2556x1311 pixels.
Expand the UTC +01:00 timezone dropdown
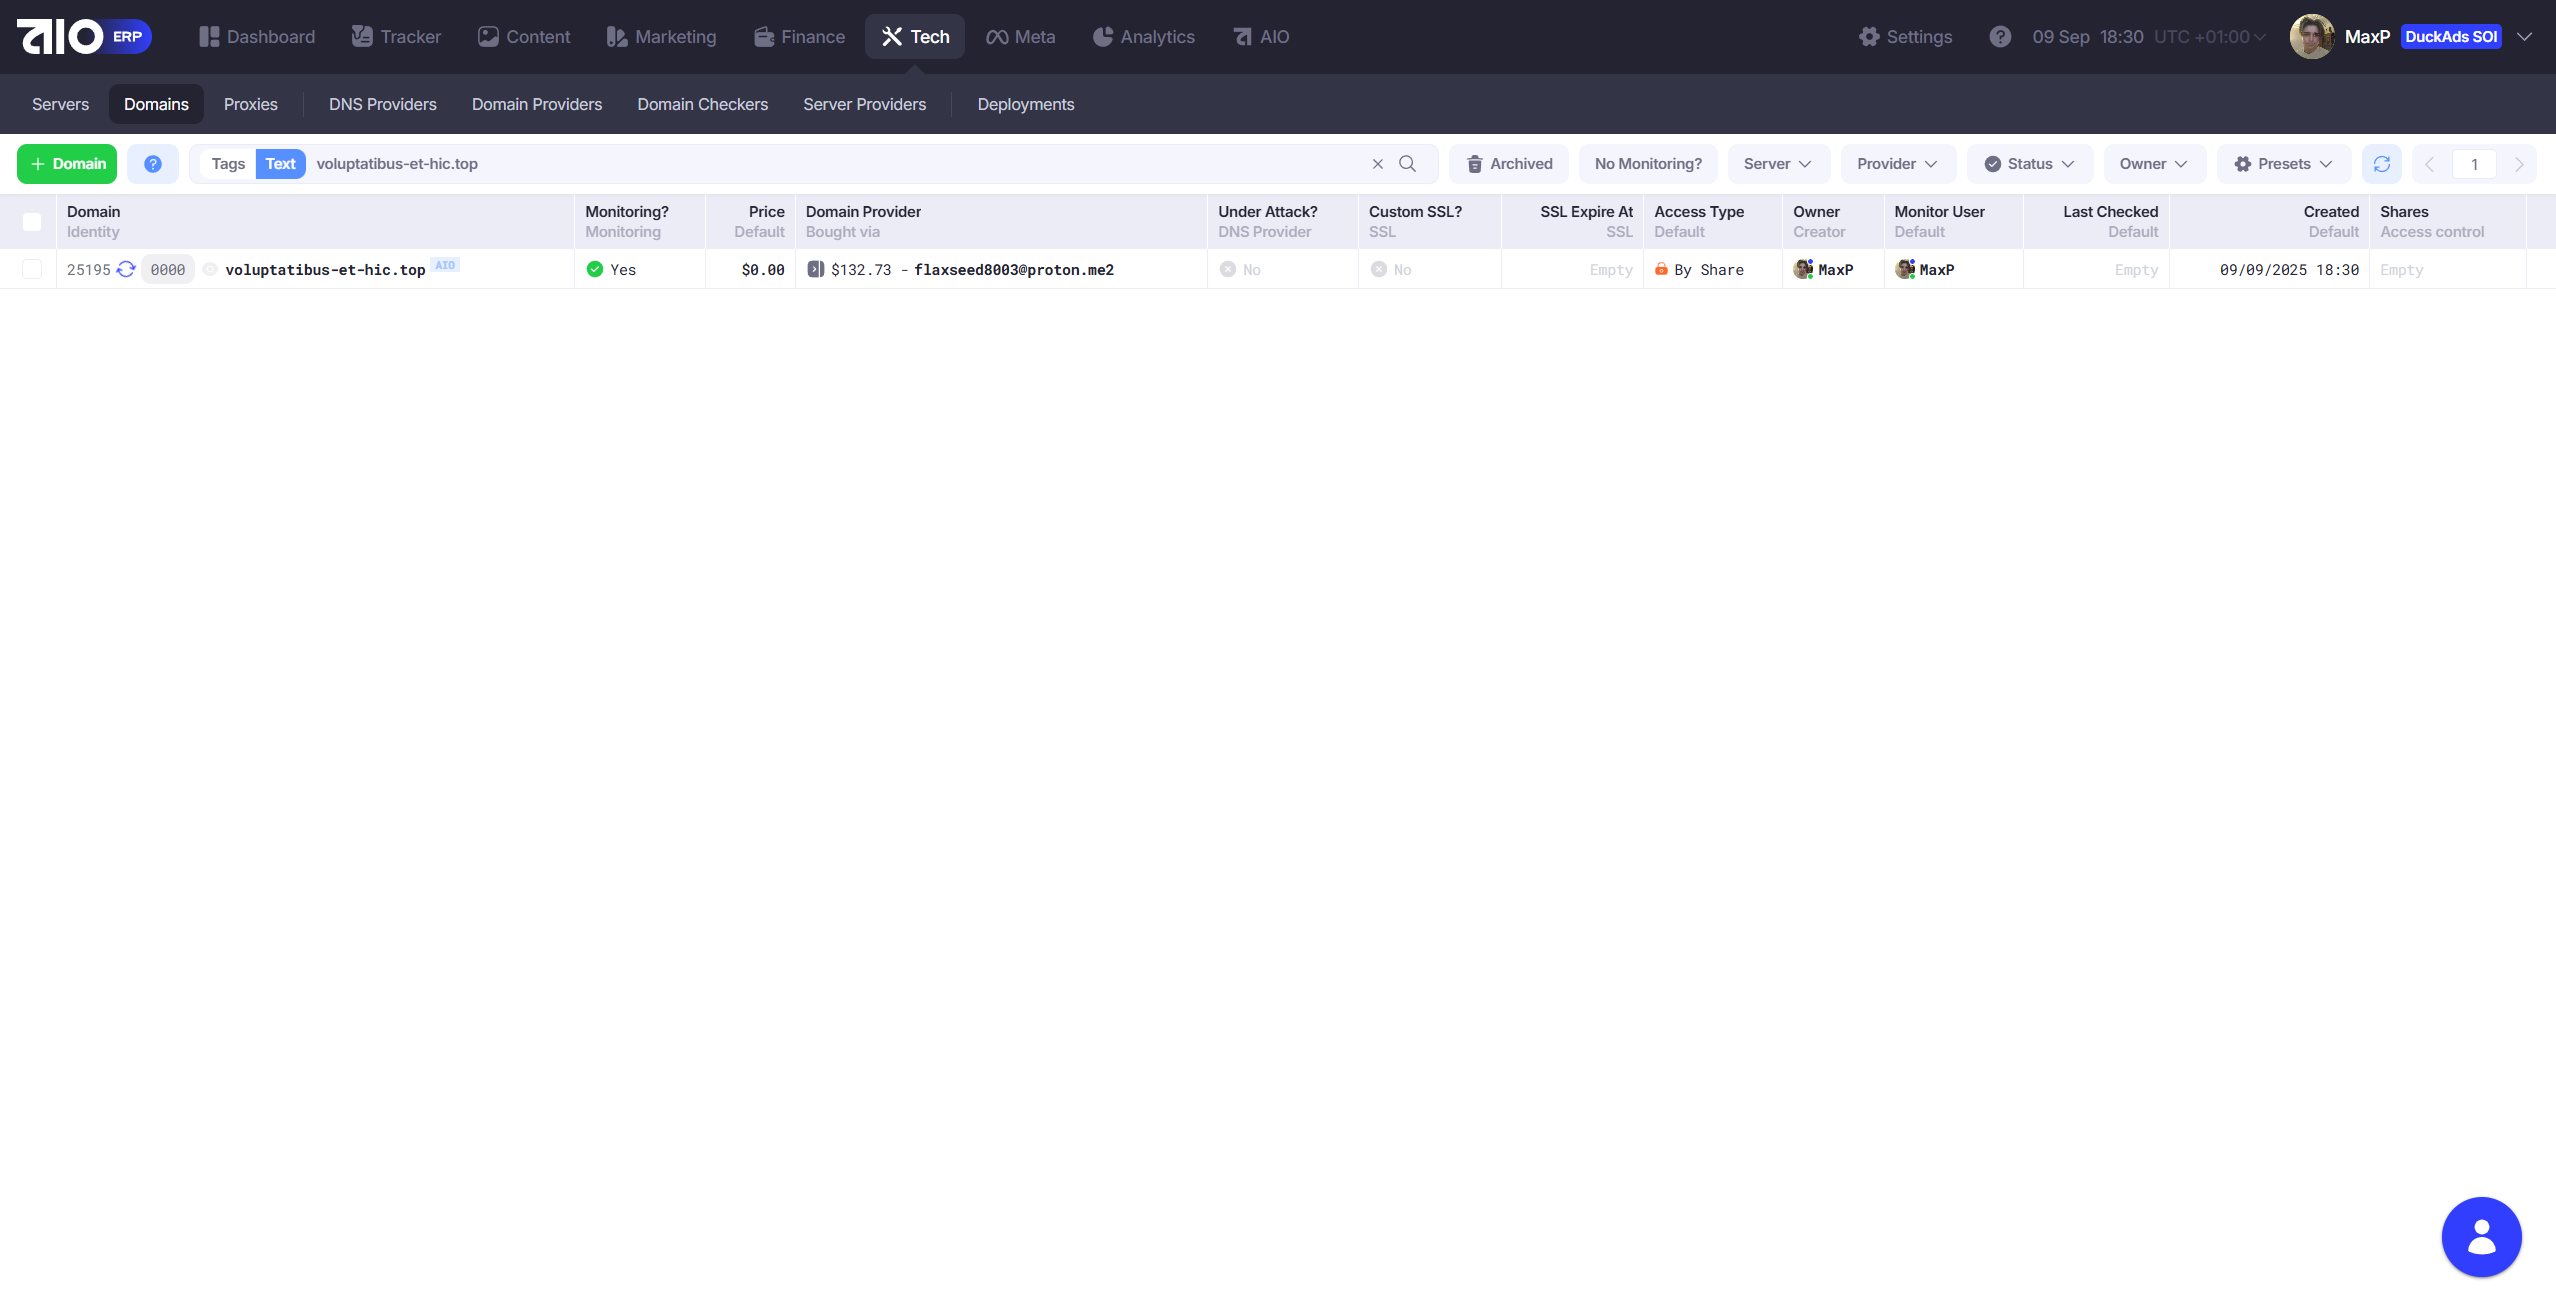click(x=2209, y=37)
